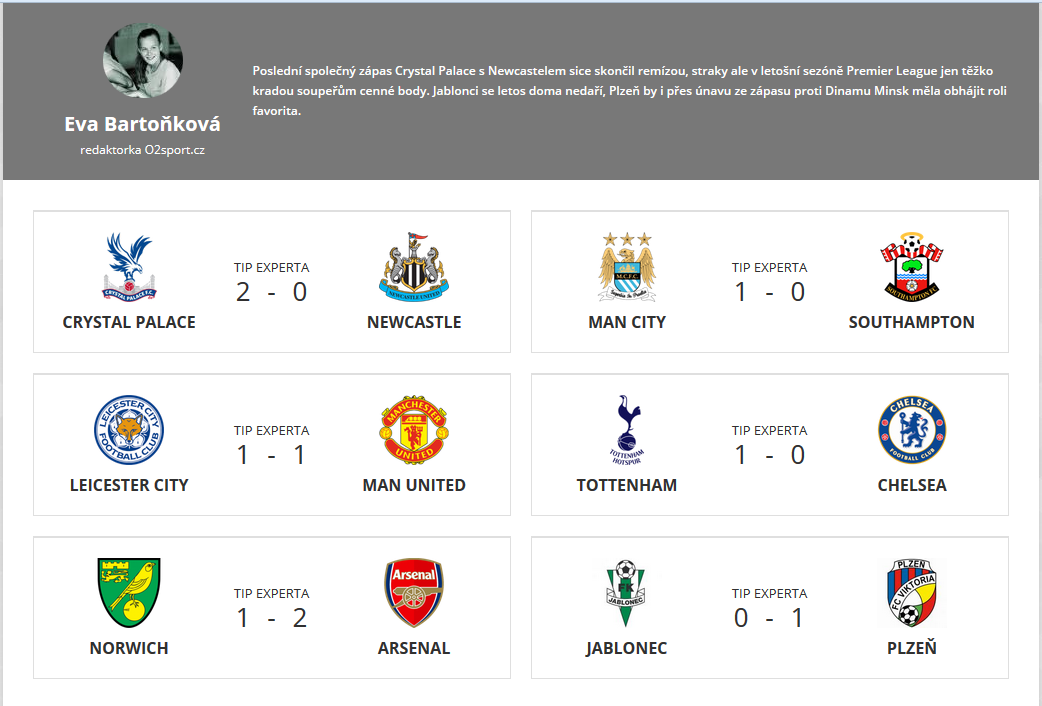Click the 0 - 1 Jablonec–Plzeň tip score
1042x706 pixels.
pyautogui.click(x=769, y=618)
